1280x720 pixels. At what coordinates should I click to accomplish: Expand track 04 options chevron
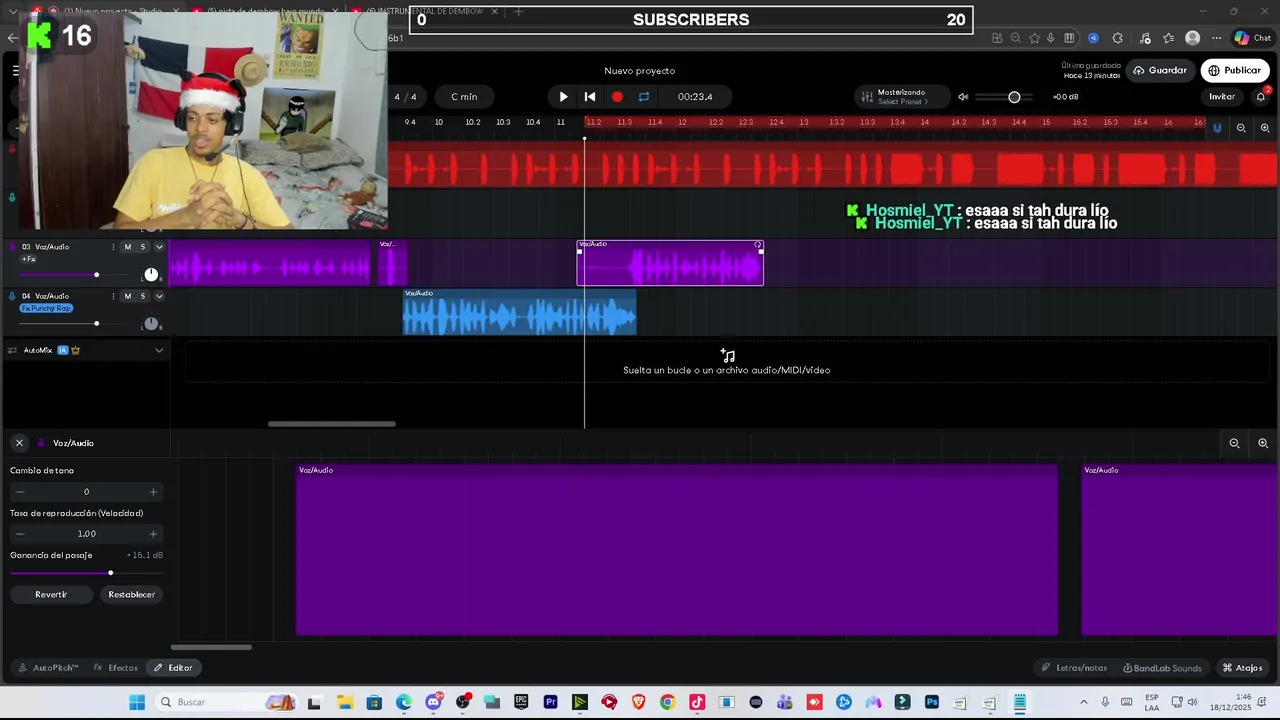tap(159, 296)
